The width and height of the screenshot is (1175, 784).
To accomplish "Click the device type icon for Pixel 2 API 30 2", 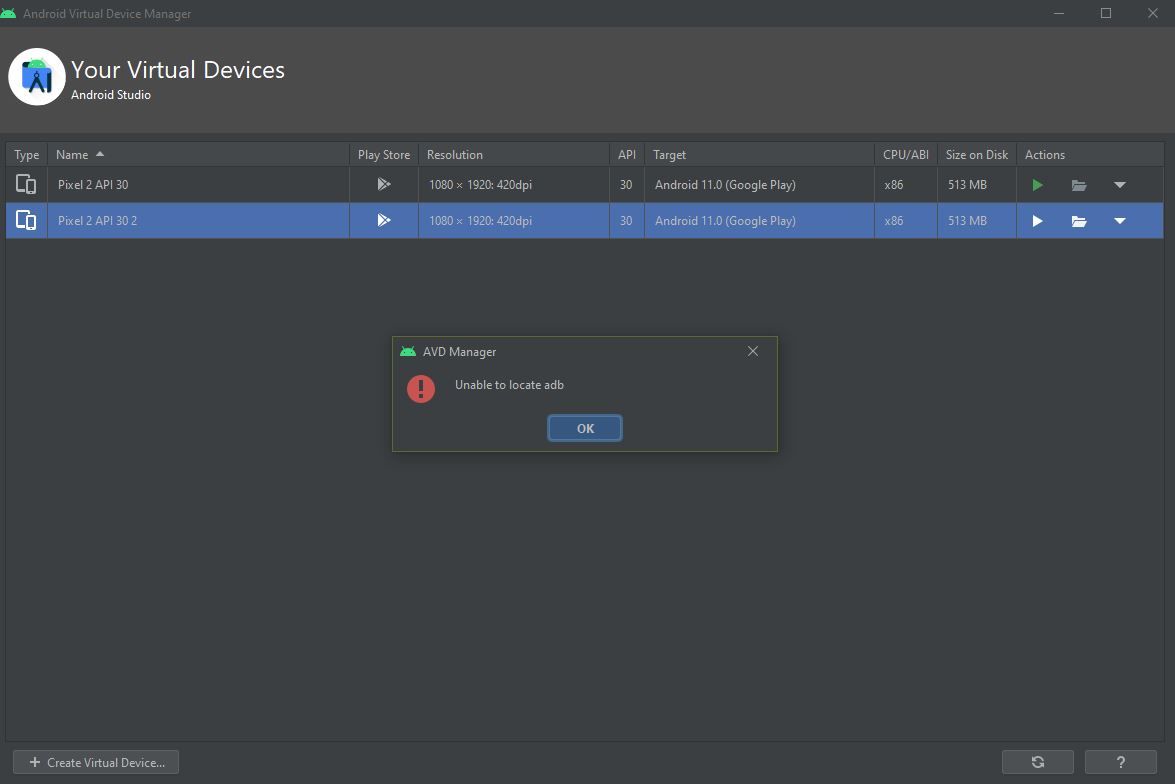I will coord(26,221).
